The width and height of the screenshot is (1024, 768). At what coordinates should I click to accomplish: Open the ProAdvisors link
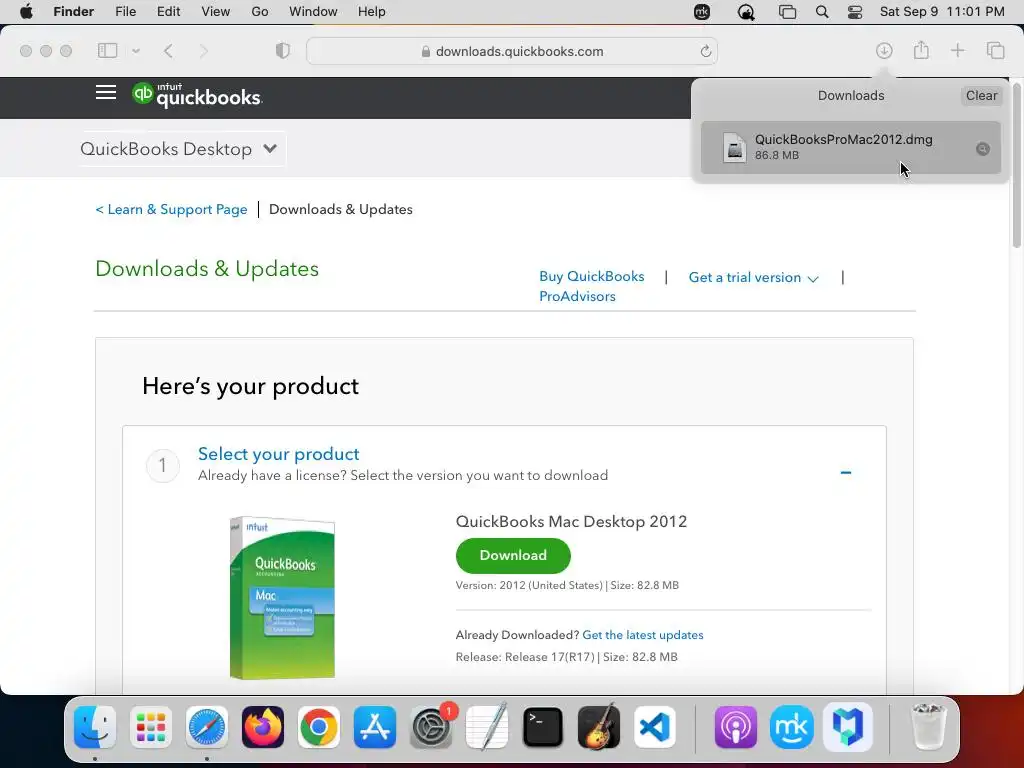tap(577, 296)
